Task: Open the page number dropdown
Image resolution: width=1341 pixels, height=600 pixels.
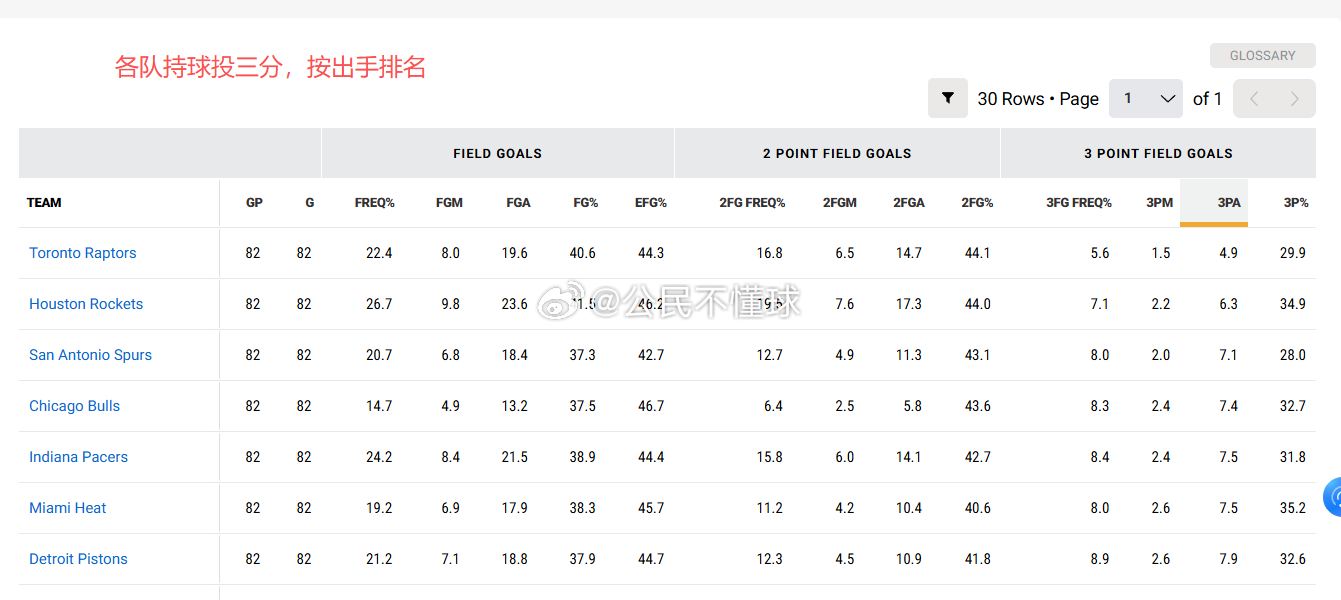Action: [1146, 99]
